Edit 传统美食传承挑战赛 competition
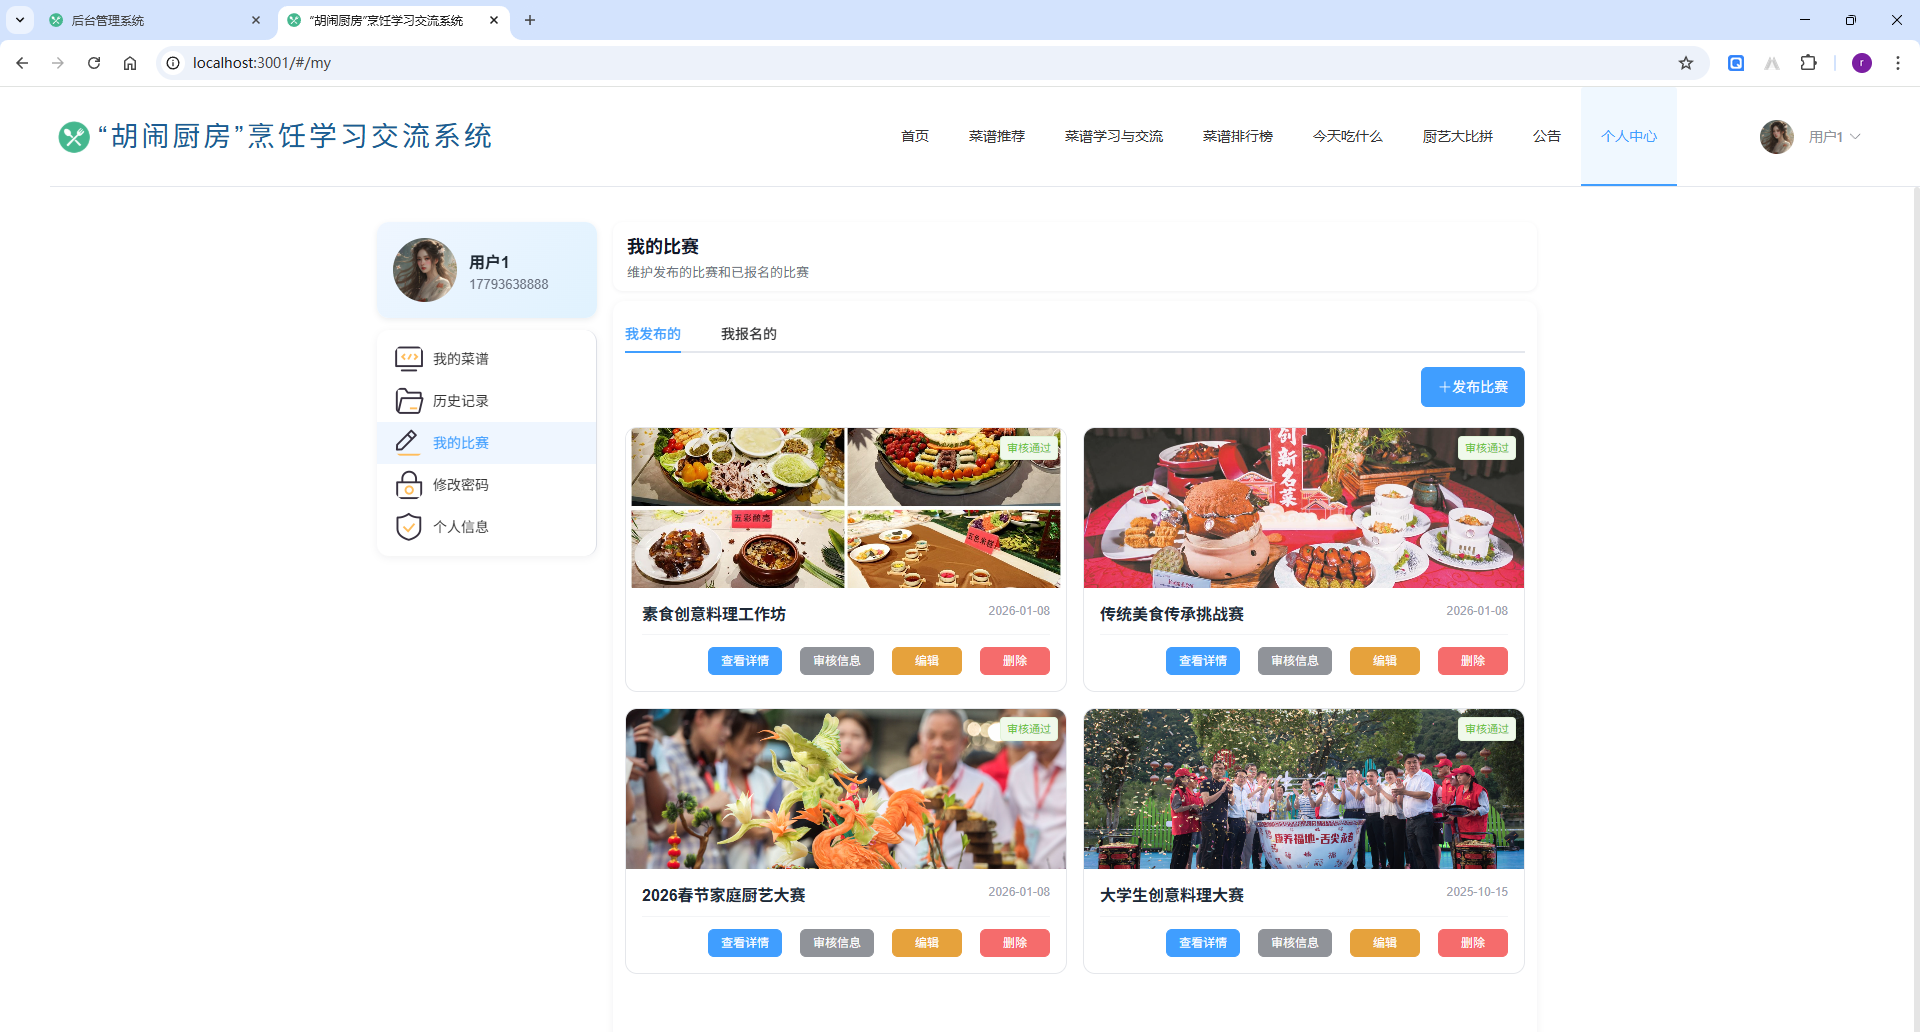Screen dimensions: 1920x1032 tap(1385, 661)
